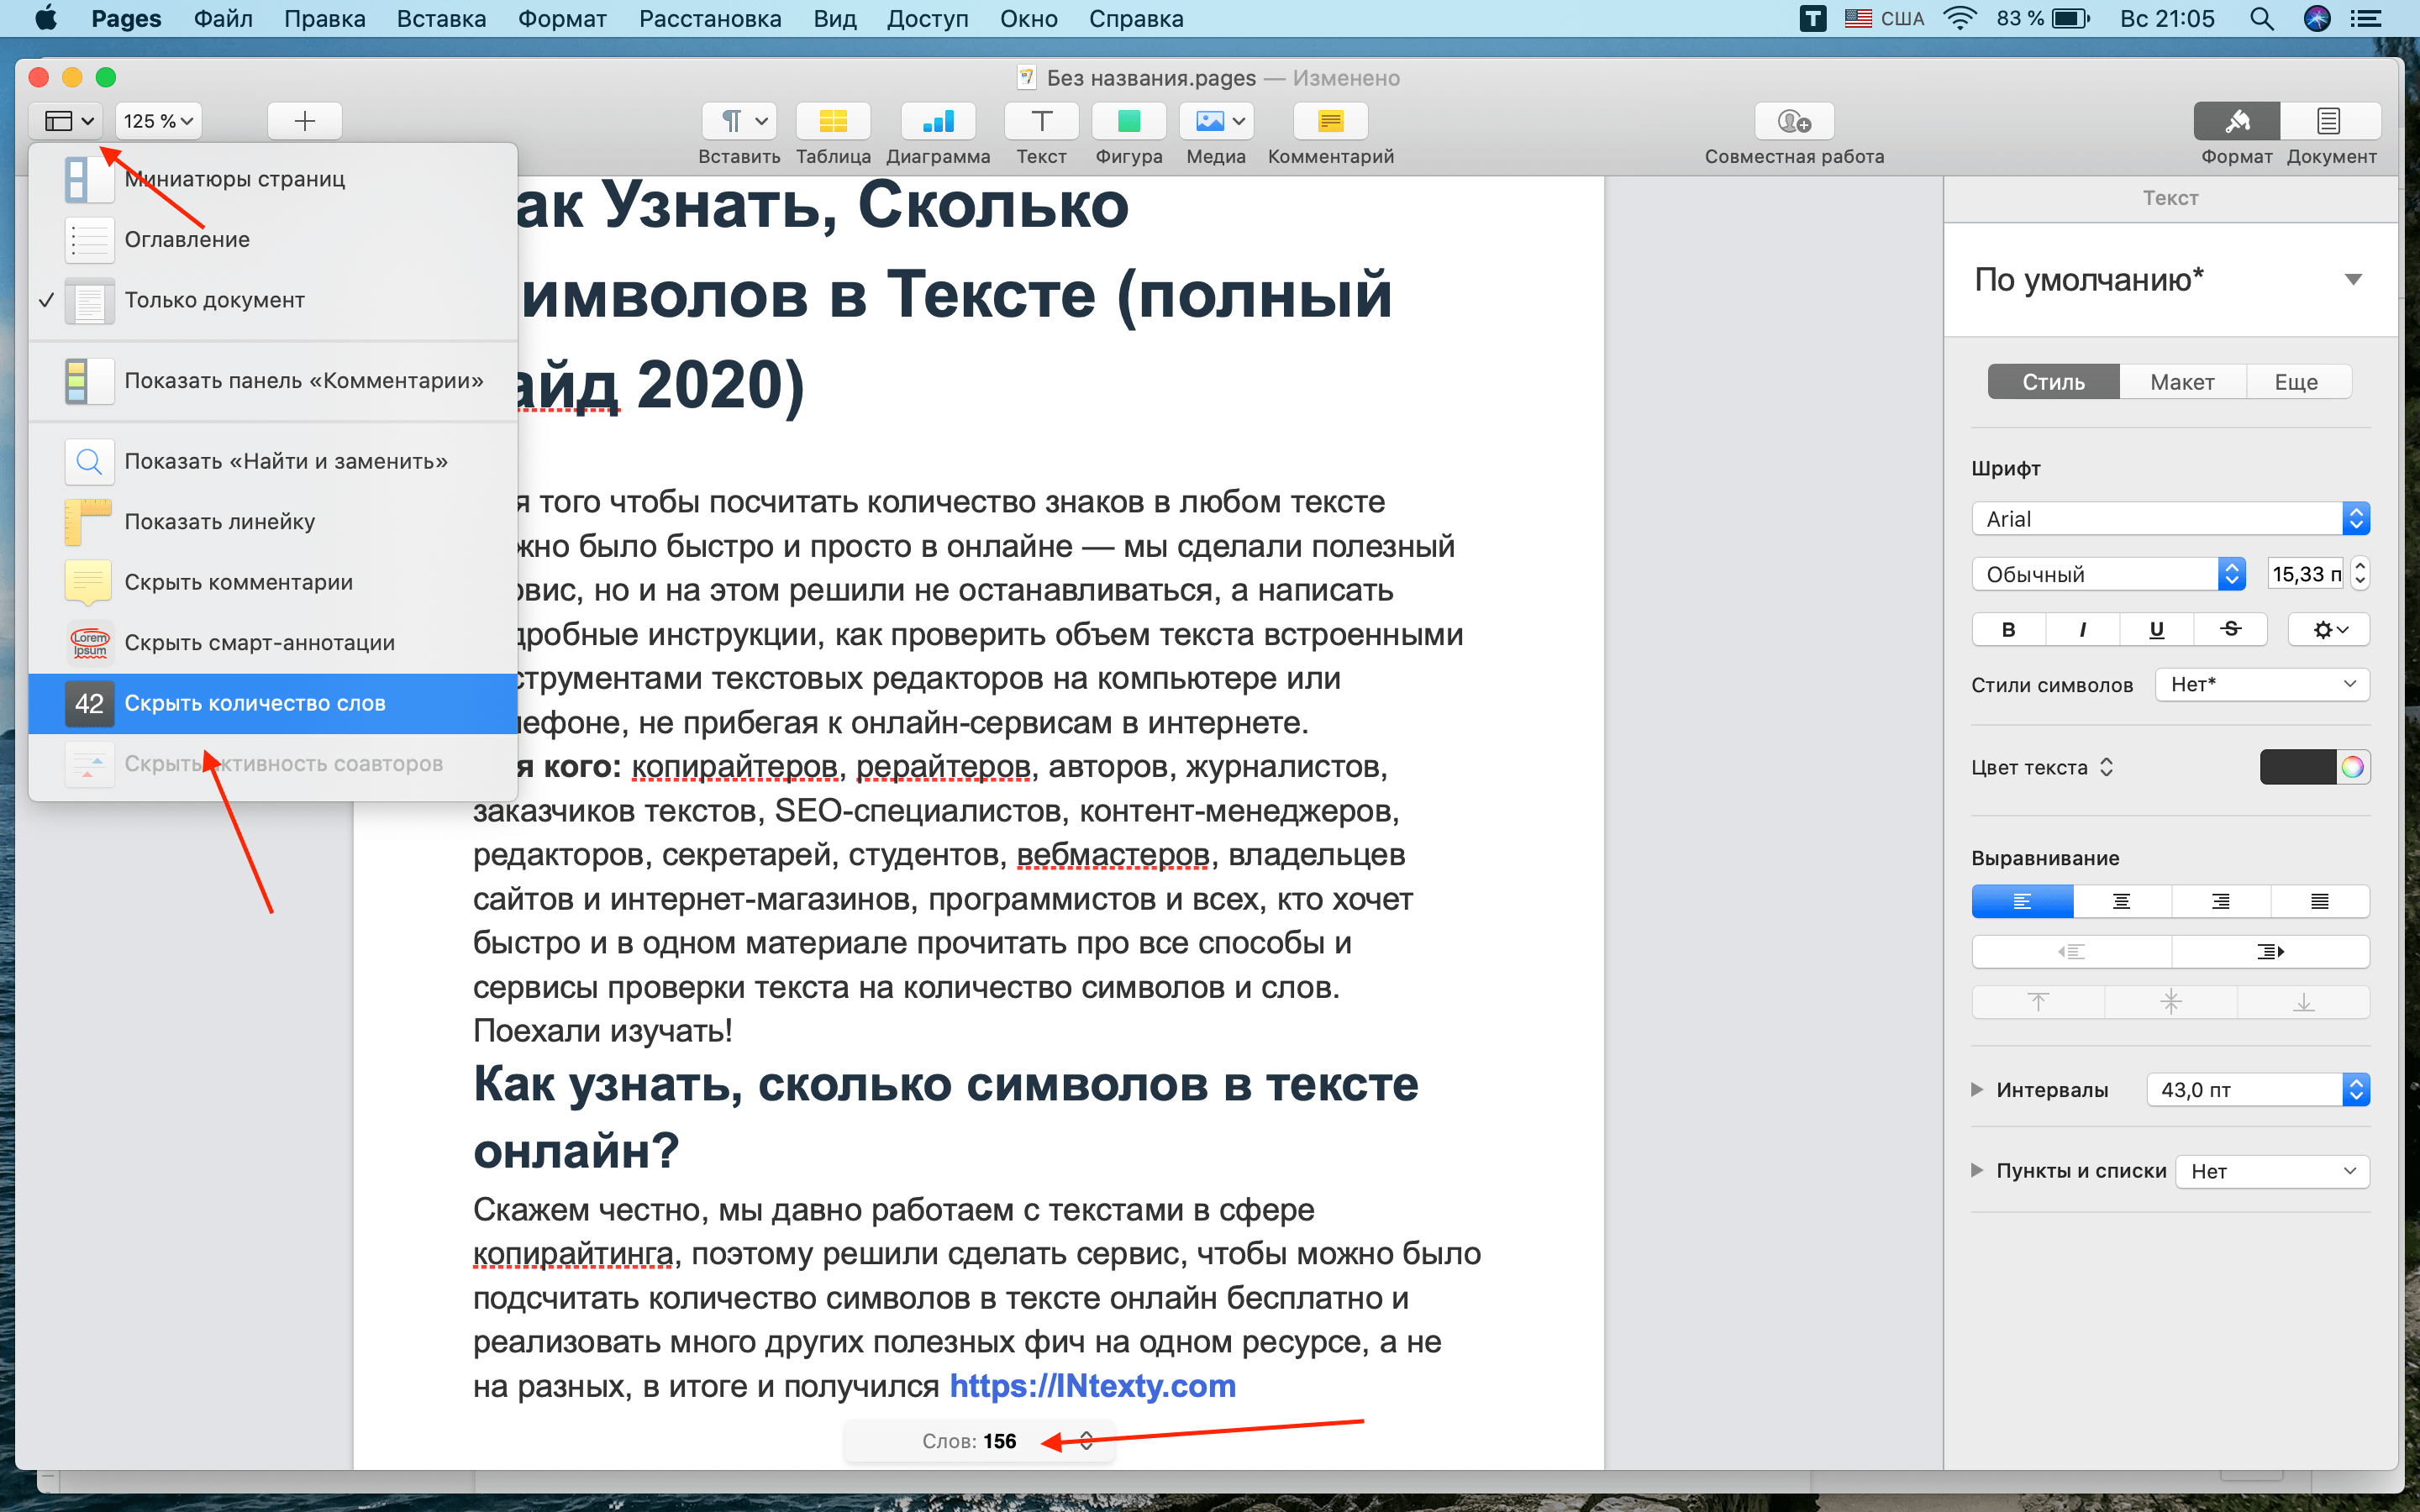Select Показать панель «Комментарии» menu item
Image resolution: width=2420 pixels, height=1512 pixels.
(x=273, y=381)
